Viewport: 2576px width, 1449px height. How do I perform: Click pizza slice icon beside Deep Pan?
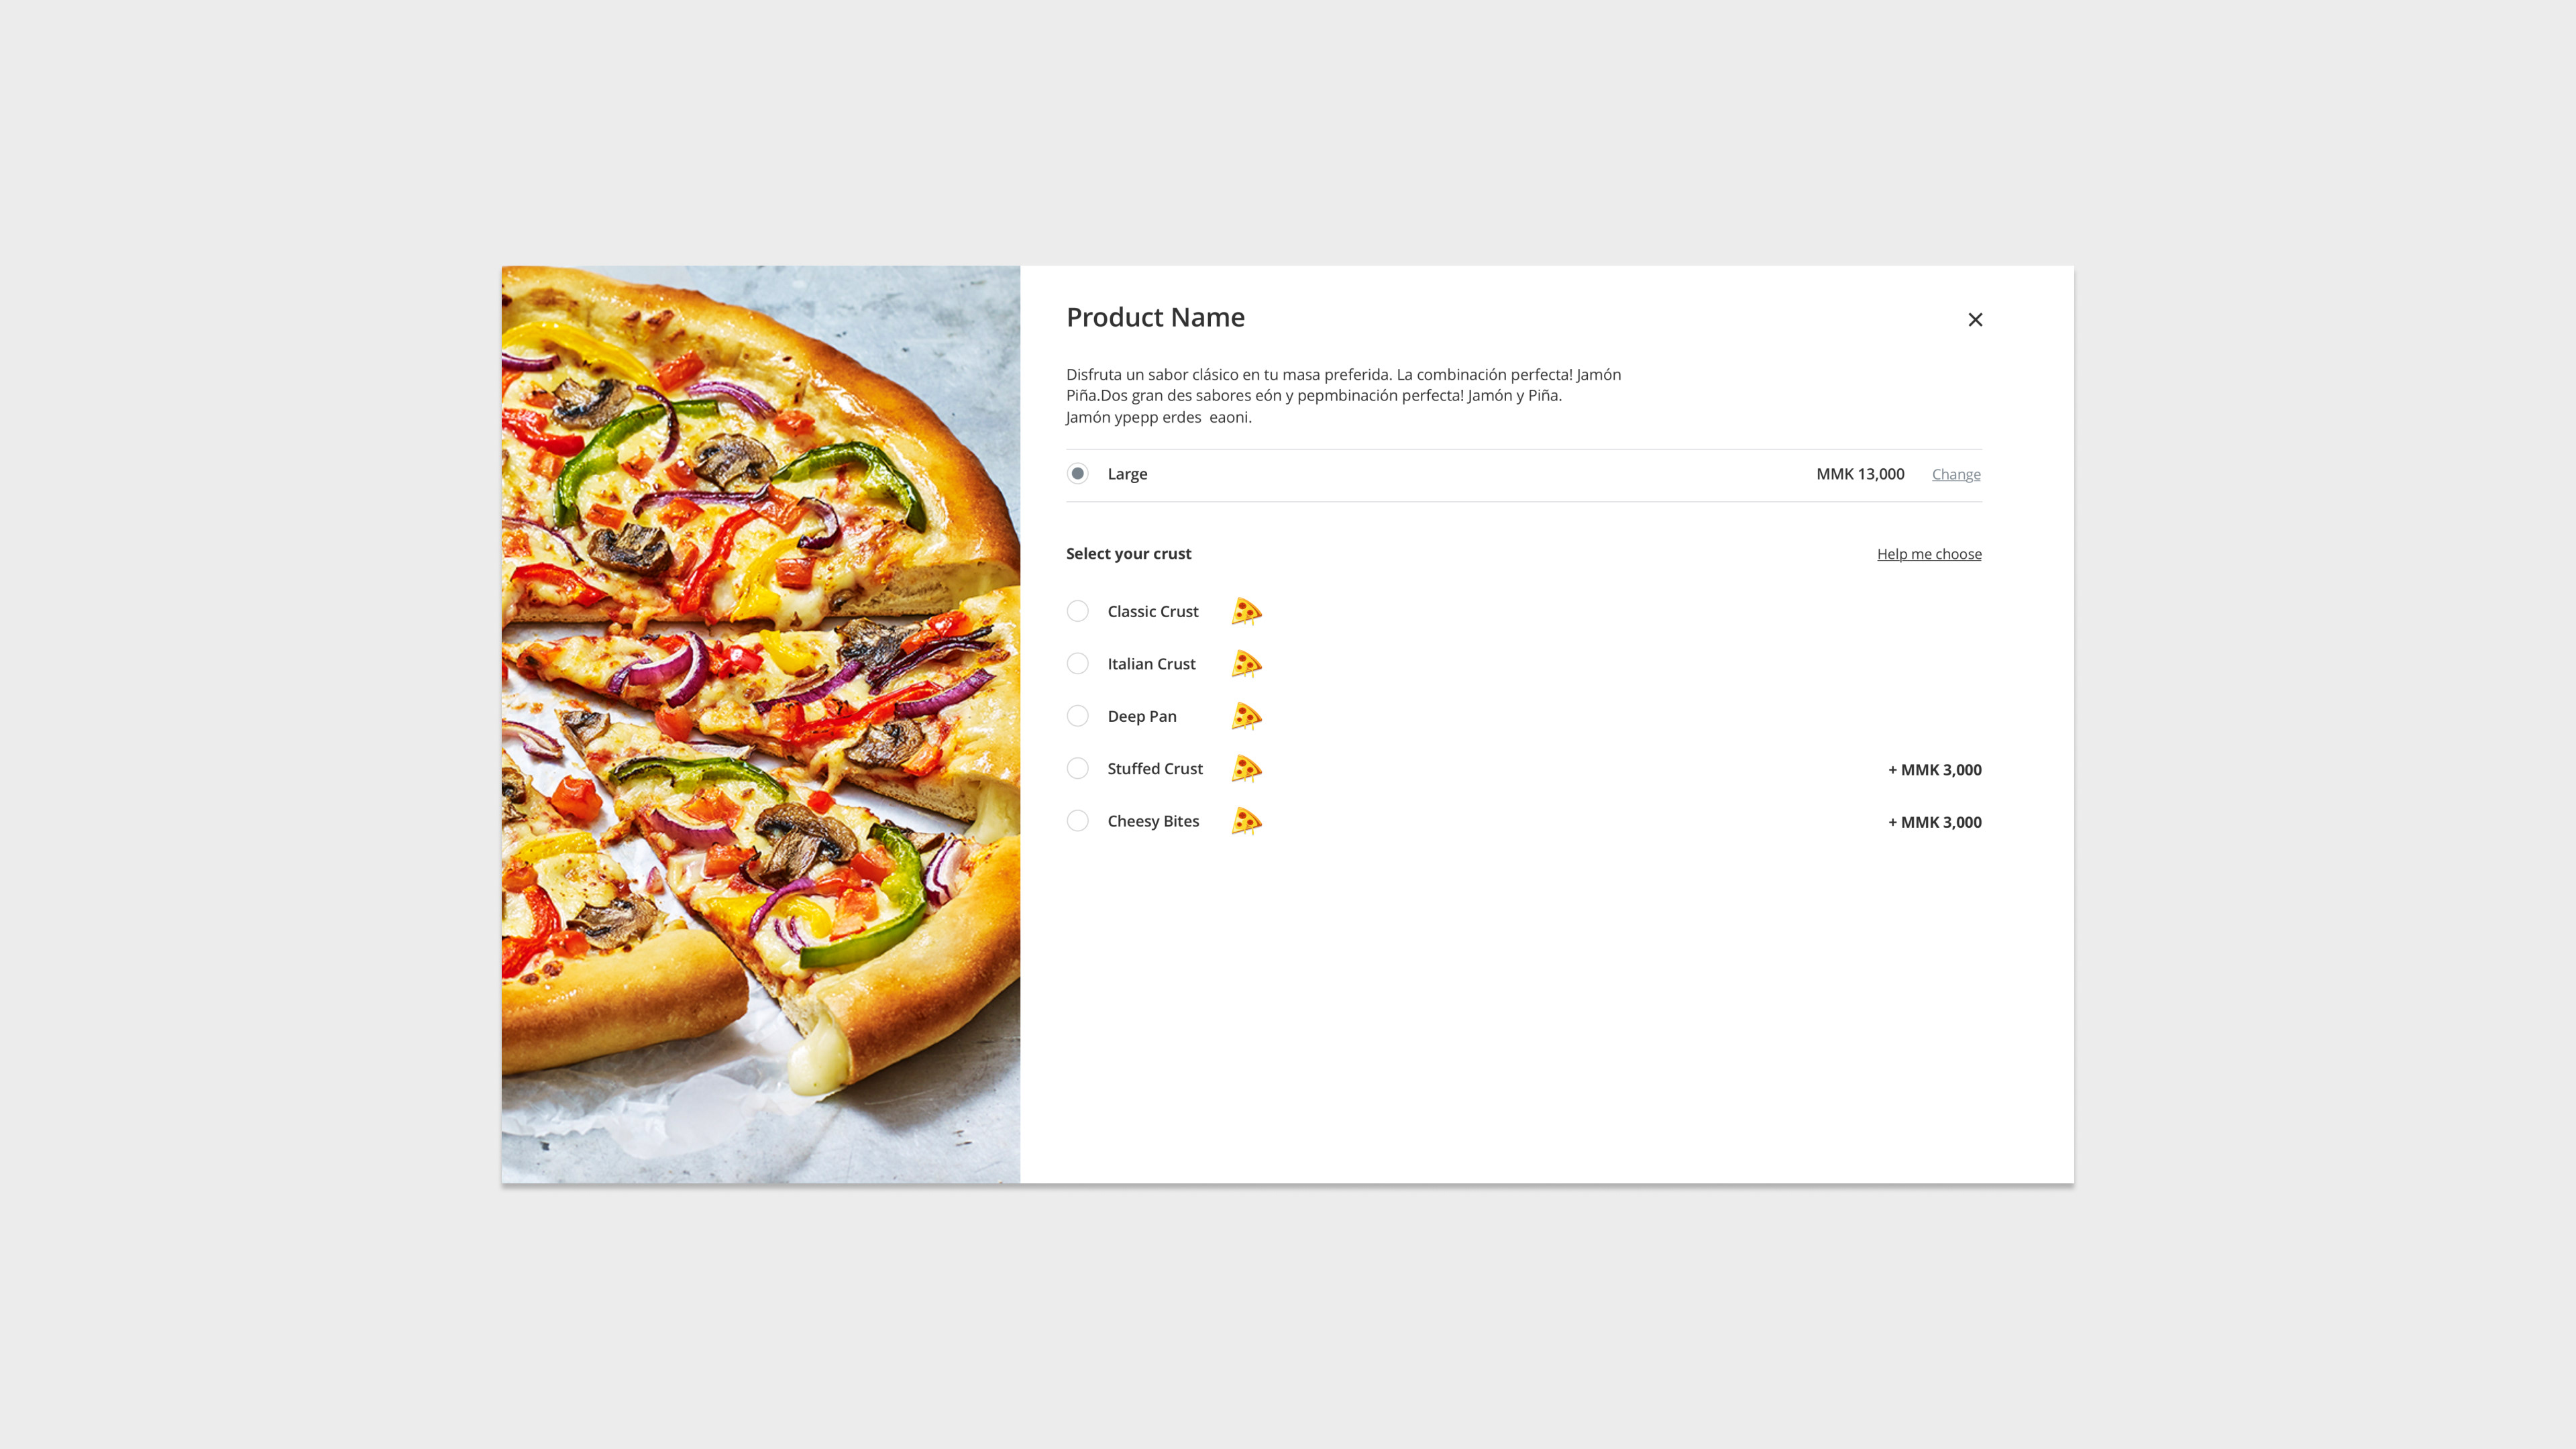pyautogui.click(x=1246, y=716)
